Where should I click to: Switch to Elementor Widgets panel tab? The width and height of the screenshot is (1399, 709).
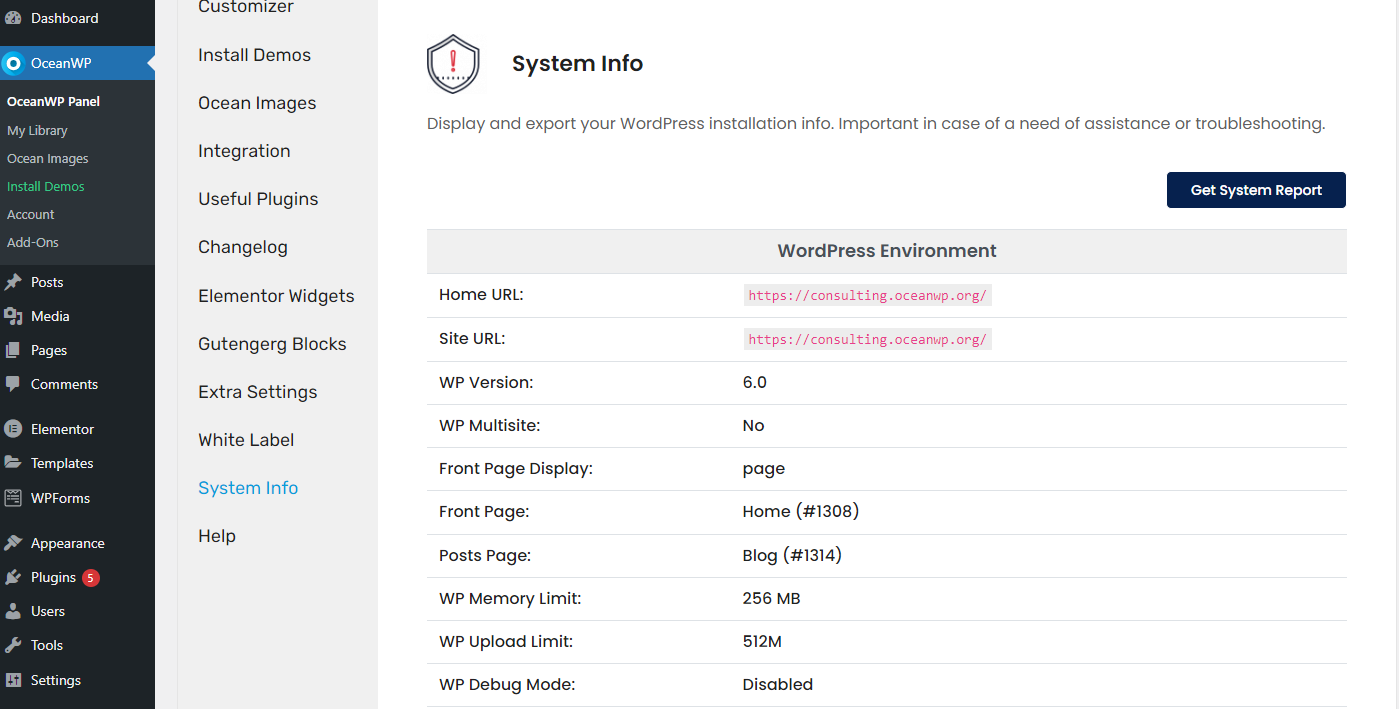[276, 296]
